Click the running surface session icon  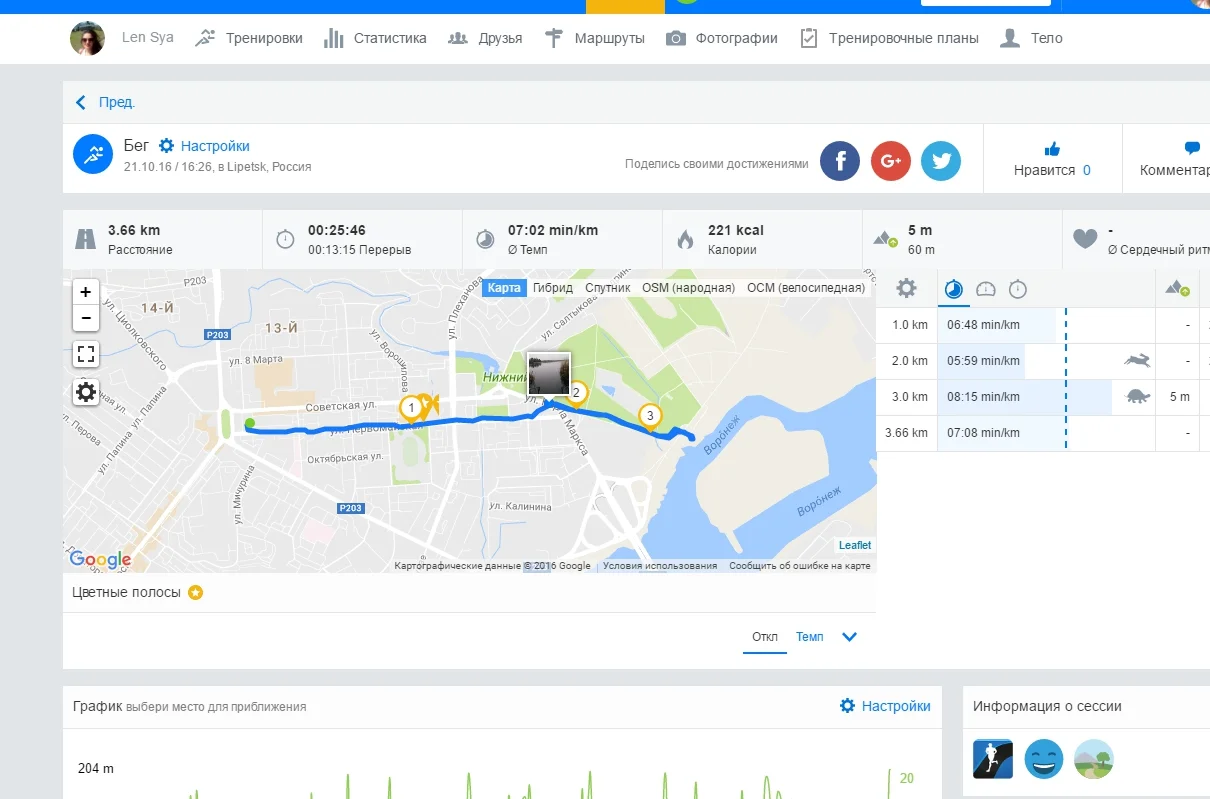coord(993,760)
